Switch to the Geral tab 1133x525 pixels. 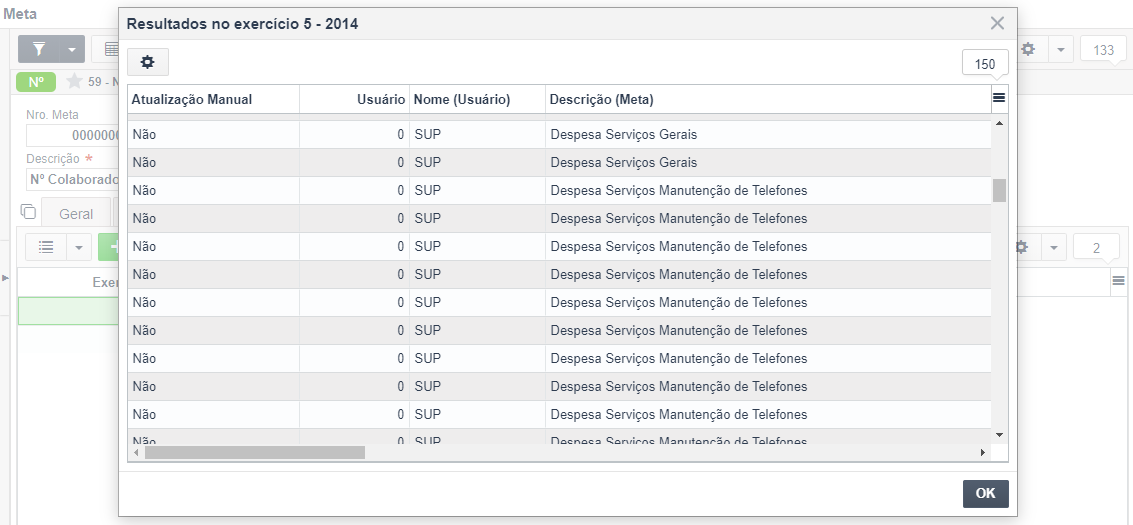[x=76, y=214]
